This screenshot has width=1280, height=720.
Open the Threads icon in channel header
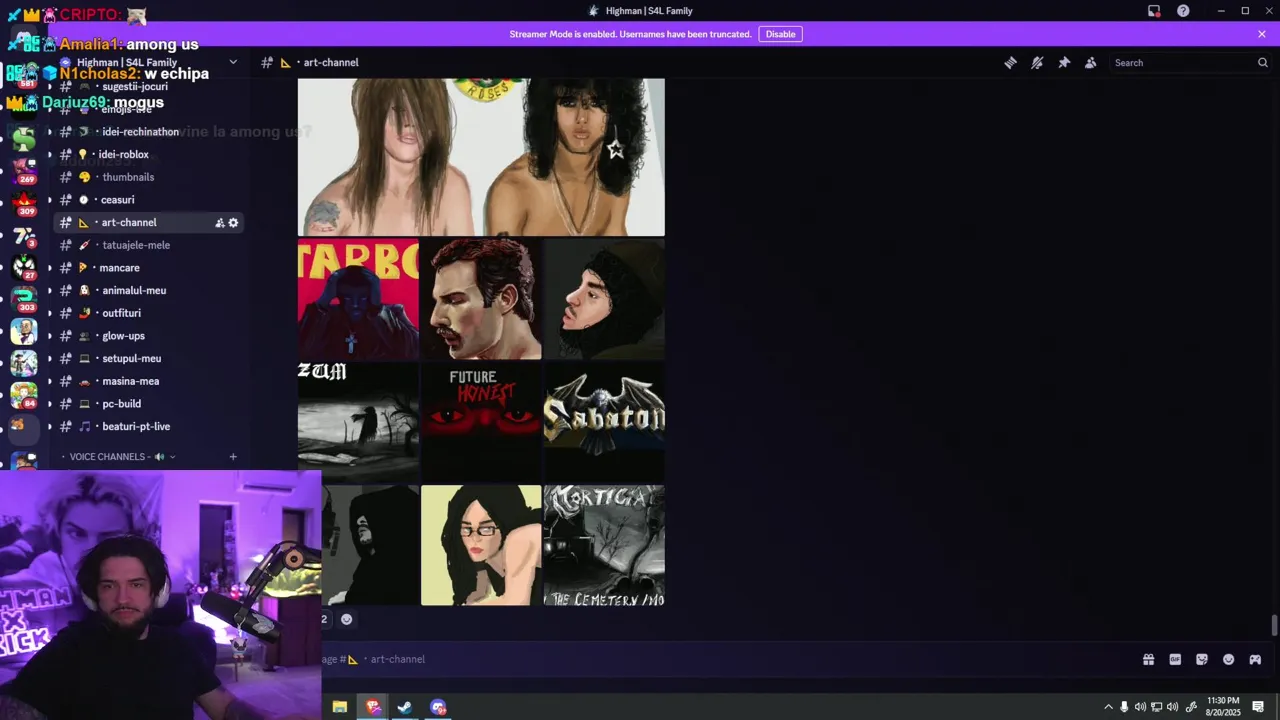1010,62
